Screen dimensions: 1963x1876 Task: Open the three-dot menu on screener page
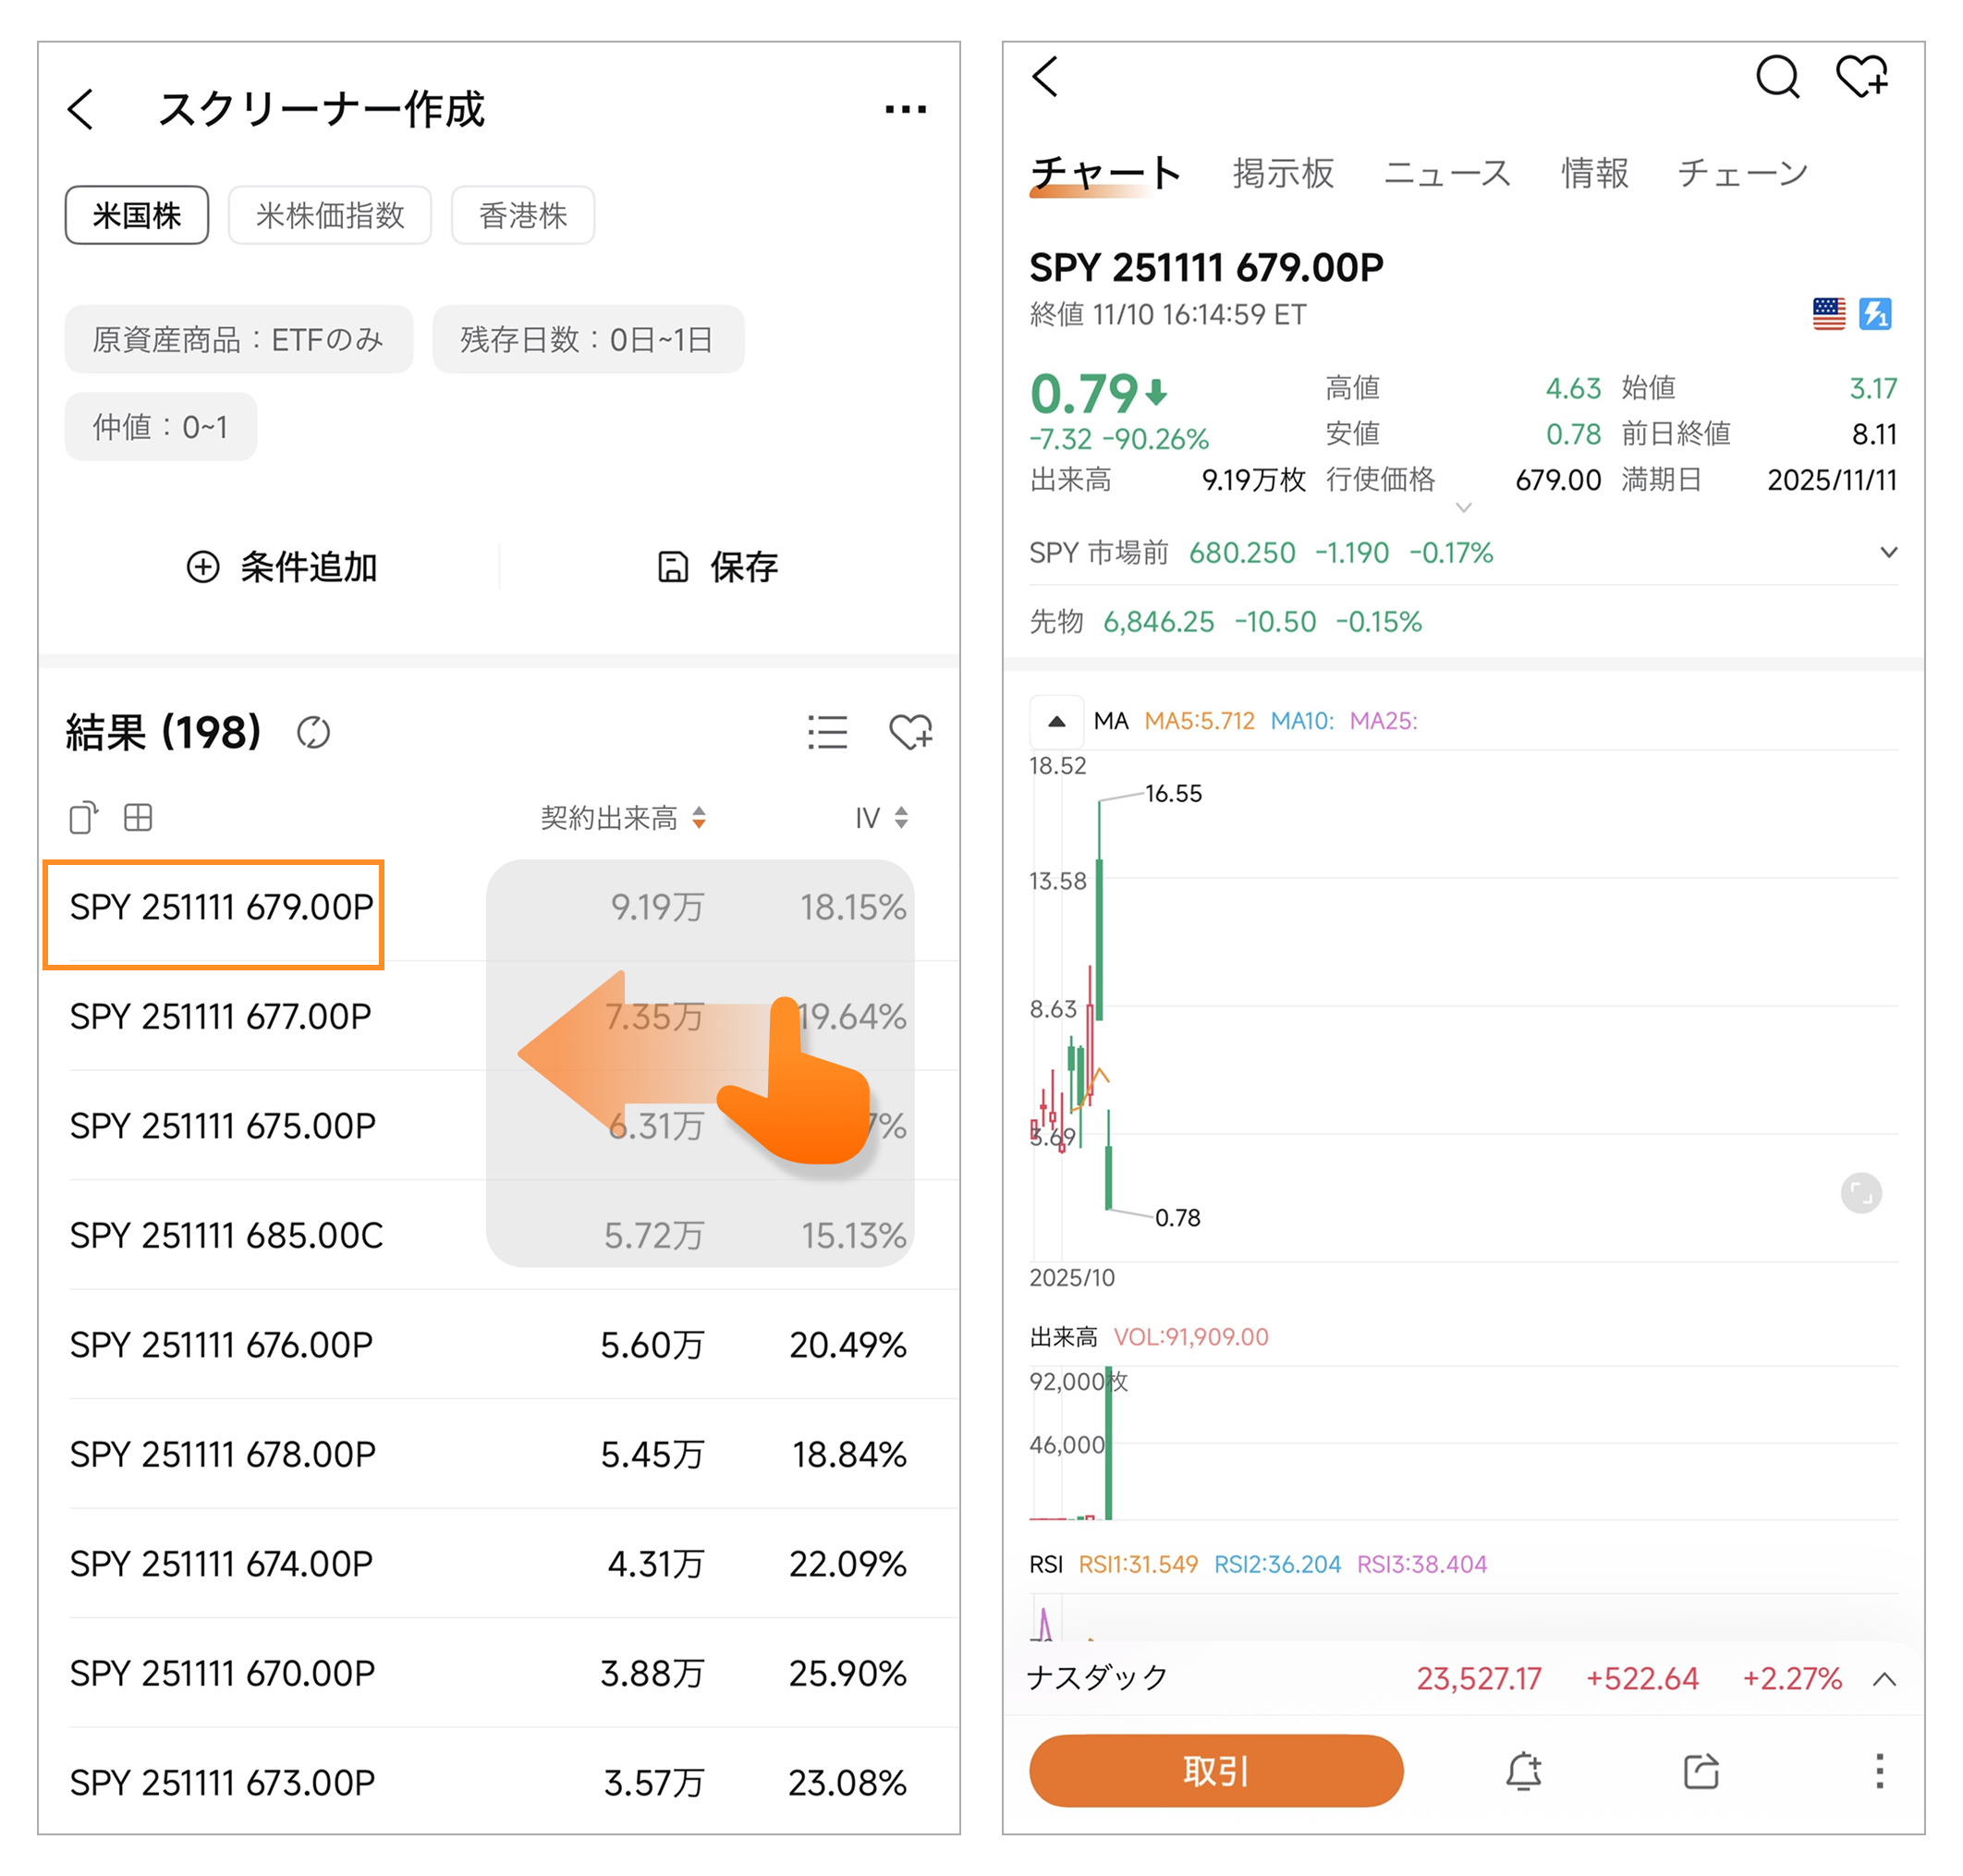pyautogui.click(x=905, y=109)
